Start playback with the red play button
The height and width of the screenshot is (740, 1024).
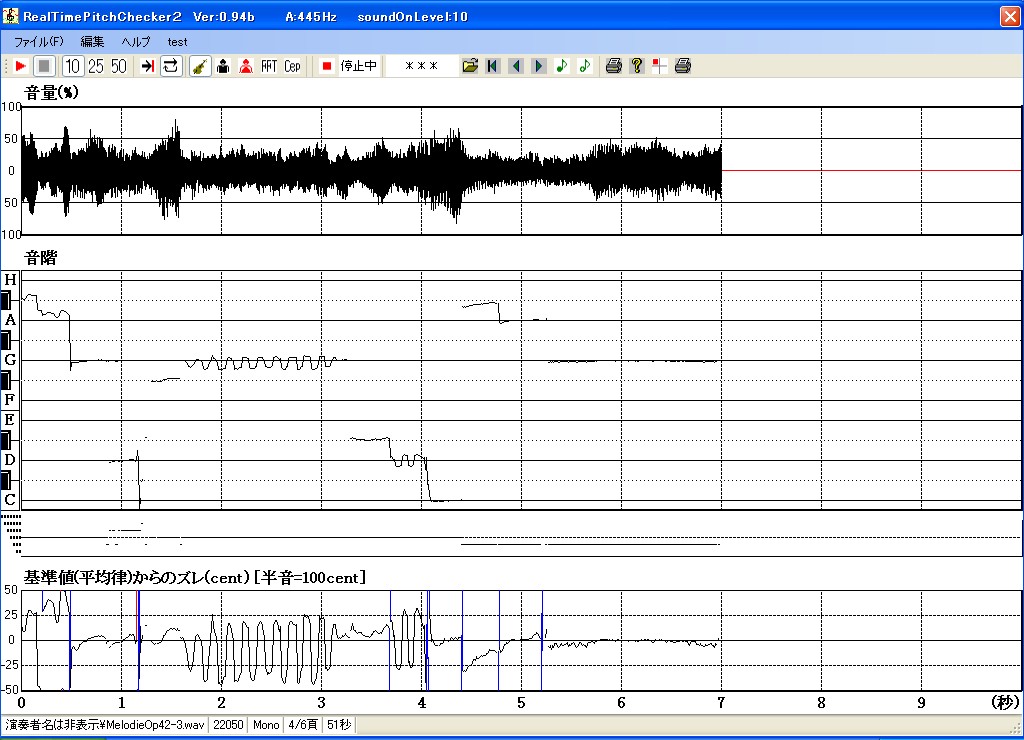click(20, 66)
